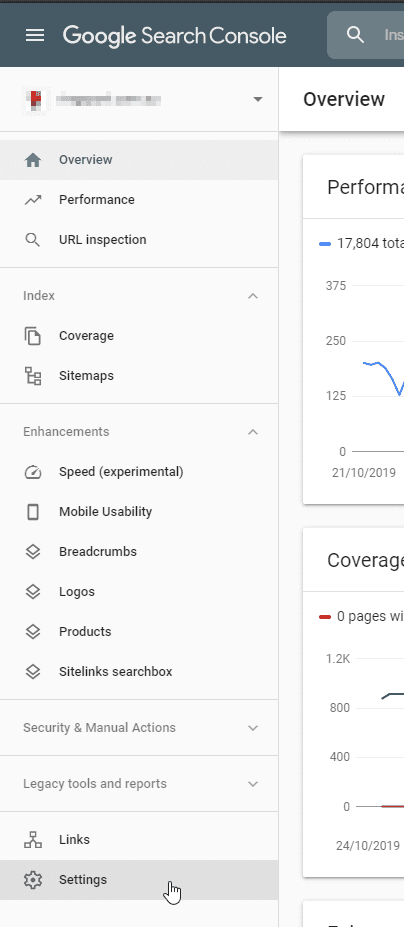The height and width of the screenshot is (927, 404).
Task: Click the search magnifier icon
Action: (x=355, y=35)
